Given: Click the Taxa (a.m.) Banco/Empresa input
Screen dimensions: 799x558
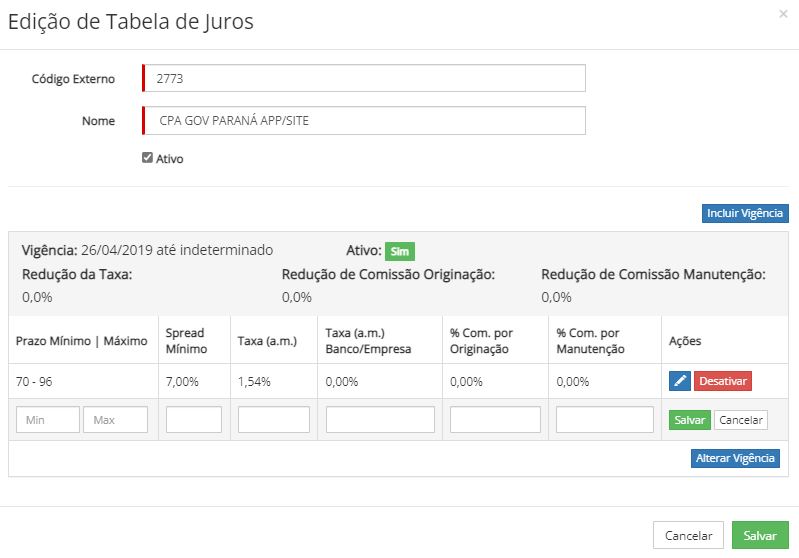Looking at the screenshot, I should click(380, 420).
